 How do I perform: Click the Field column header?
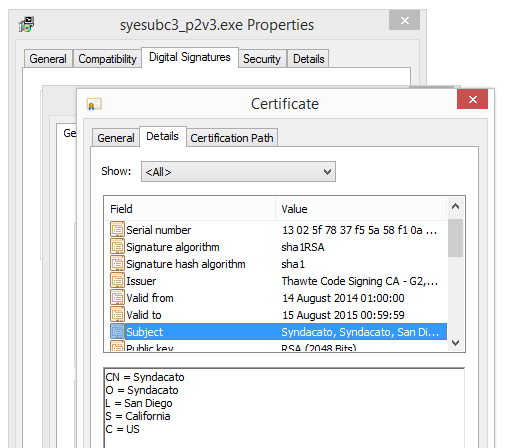pos(190,209)
